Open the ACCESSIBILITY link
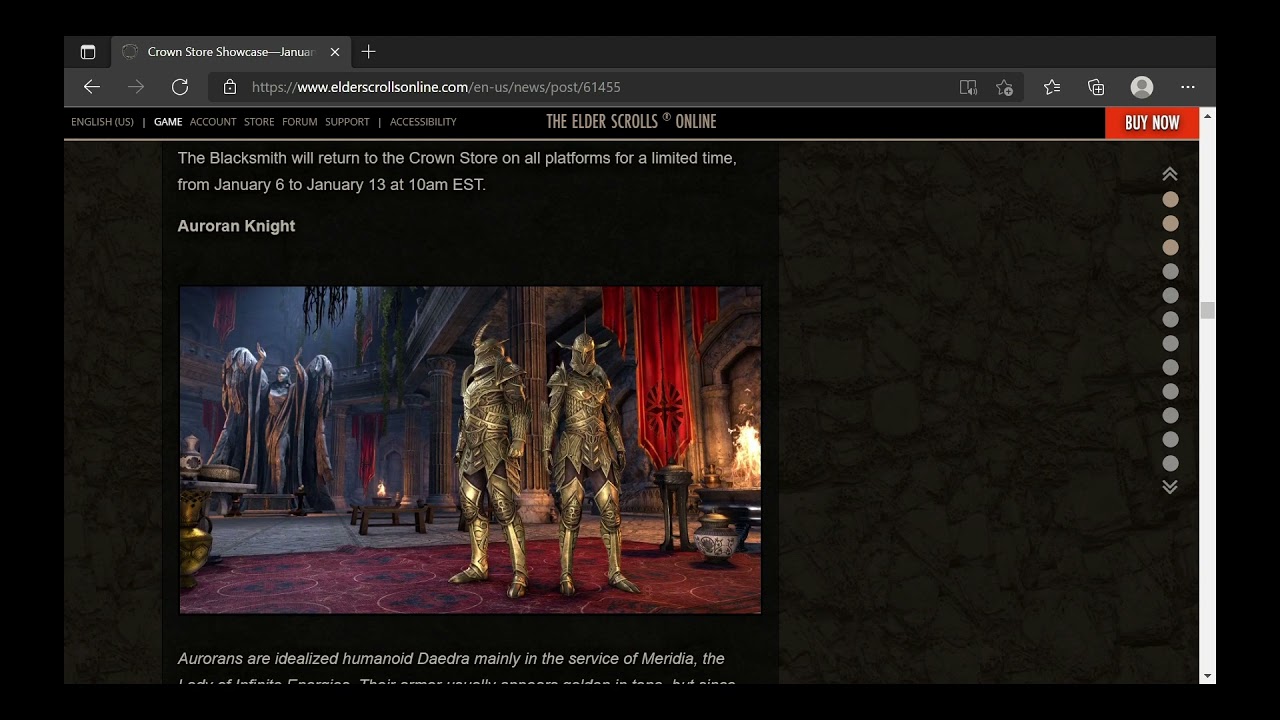 coord(423,122)
